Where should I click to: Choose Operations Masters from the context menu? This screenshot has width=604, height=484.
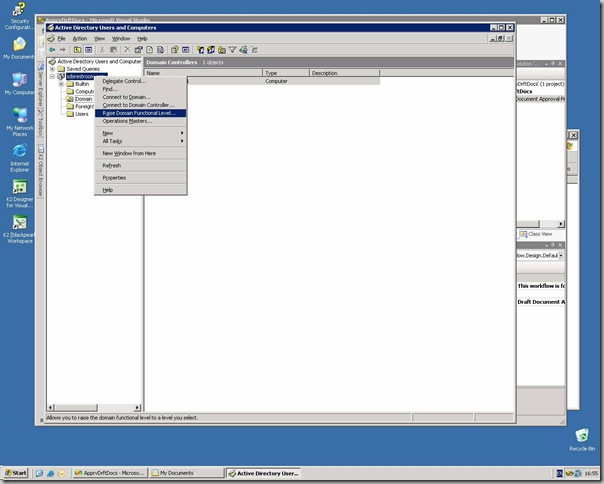[141, 121]
